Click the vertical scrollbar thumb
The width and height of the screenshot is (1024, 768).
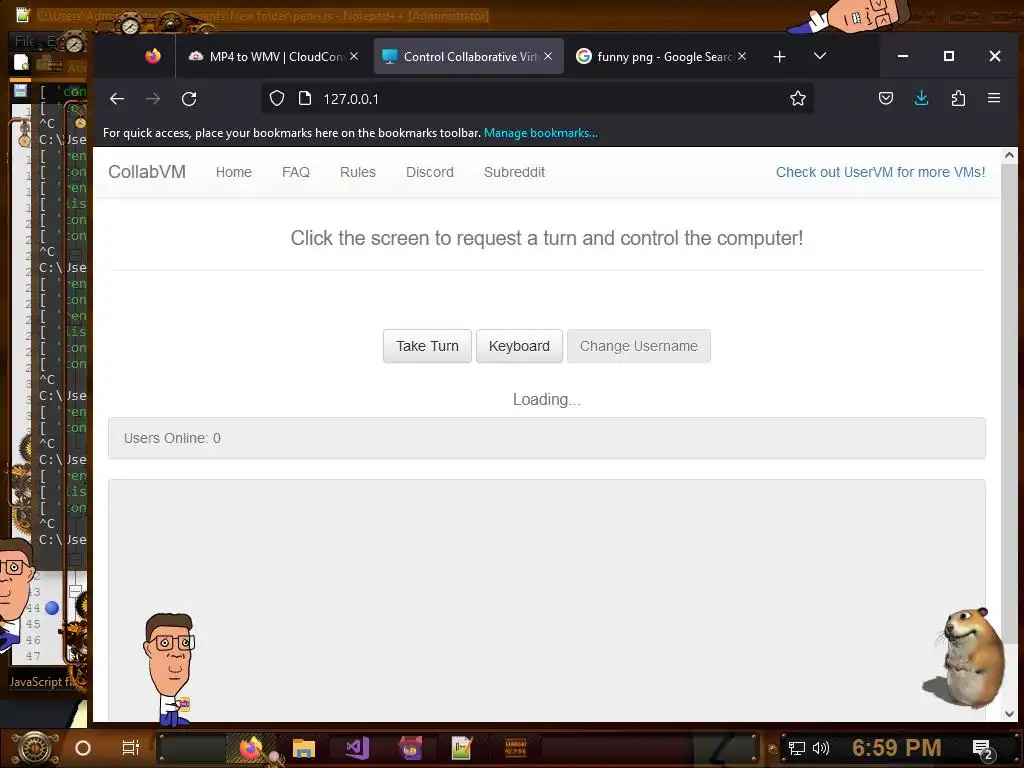[1009, 402]
